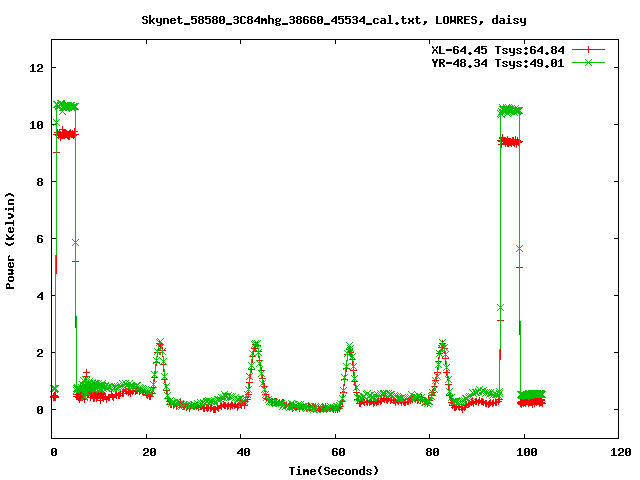Click the x-axis tick label 100
This screenshot has width=640, height=480.
527,452
